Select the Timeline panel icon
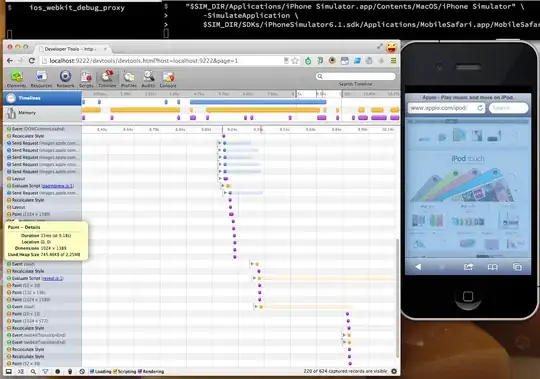Viewport: 540px width, 379px height. click(x=107, y=79)
